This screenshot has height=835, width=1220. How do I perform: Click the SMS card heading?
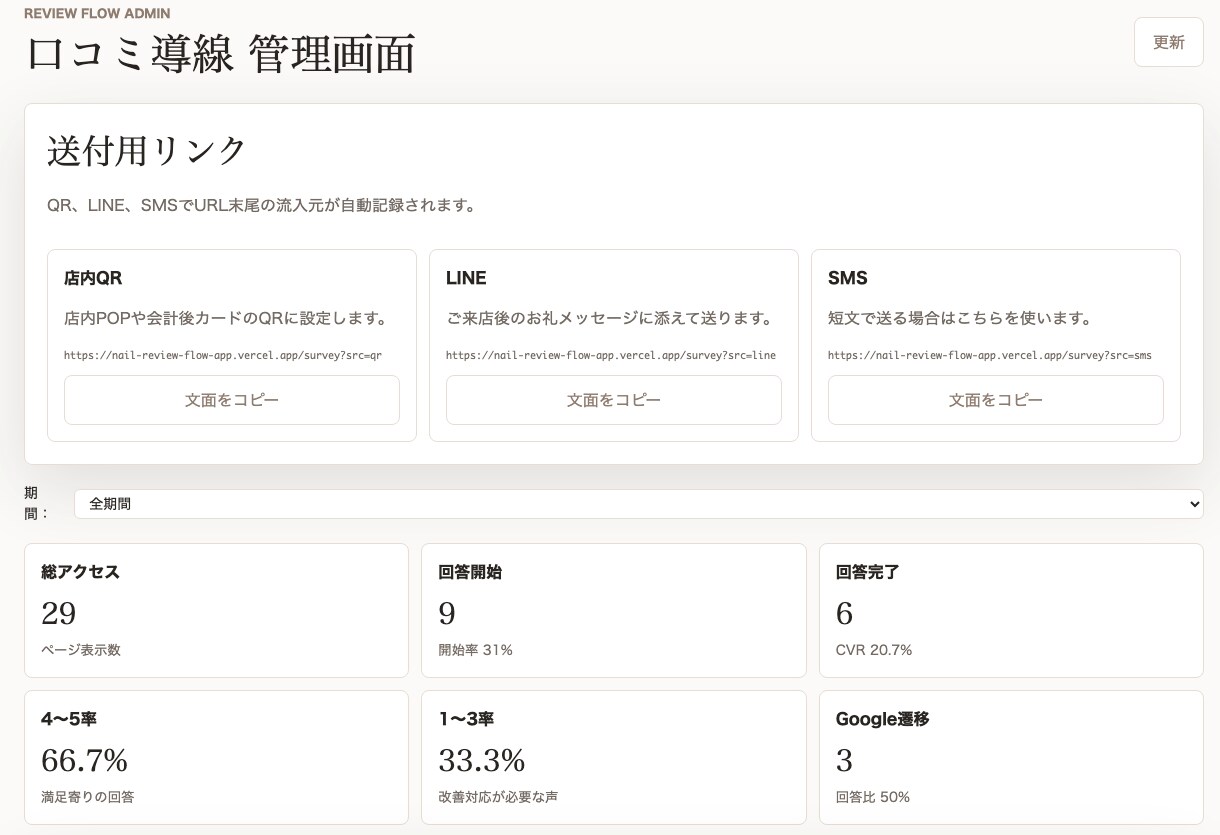click(848, 278)
